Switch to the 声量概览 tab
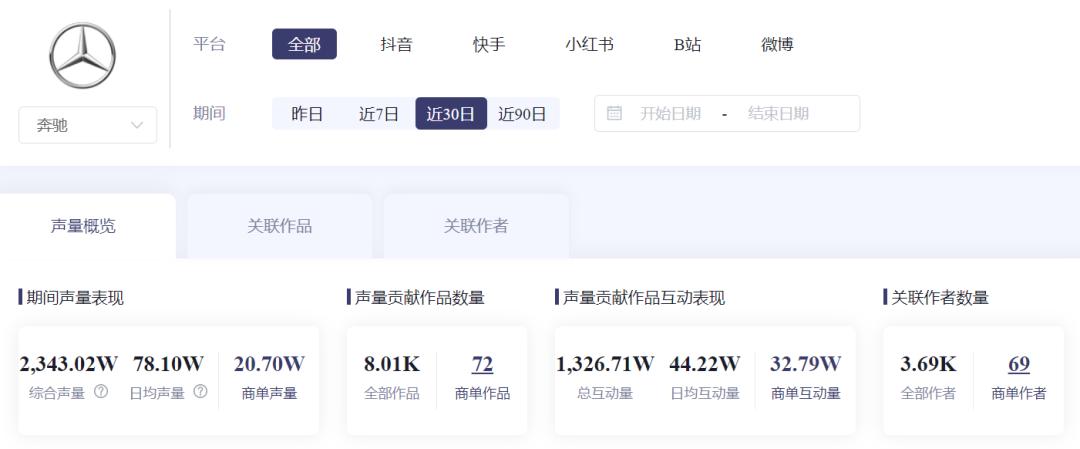 pos(83,226)
